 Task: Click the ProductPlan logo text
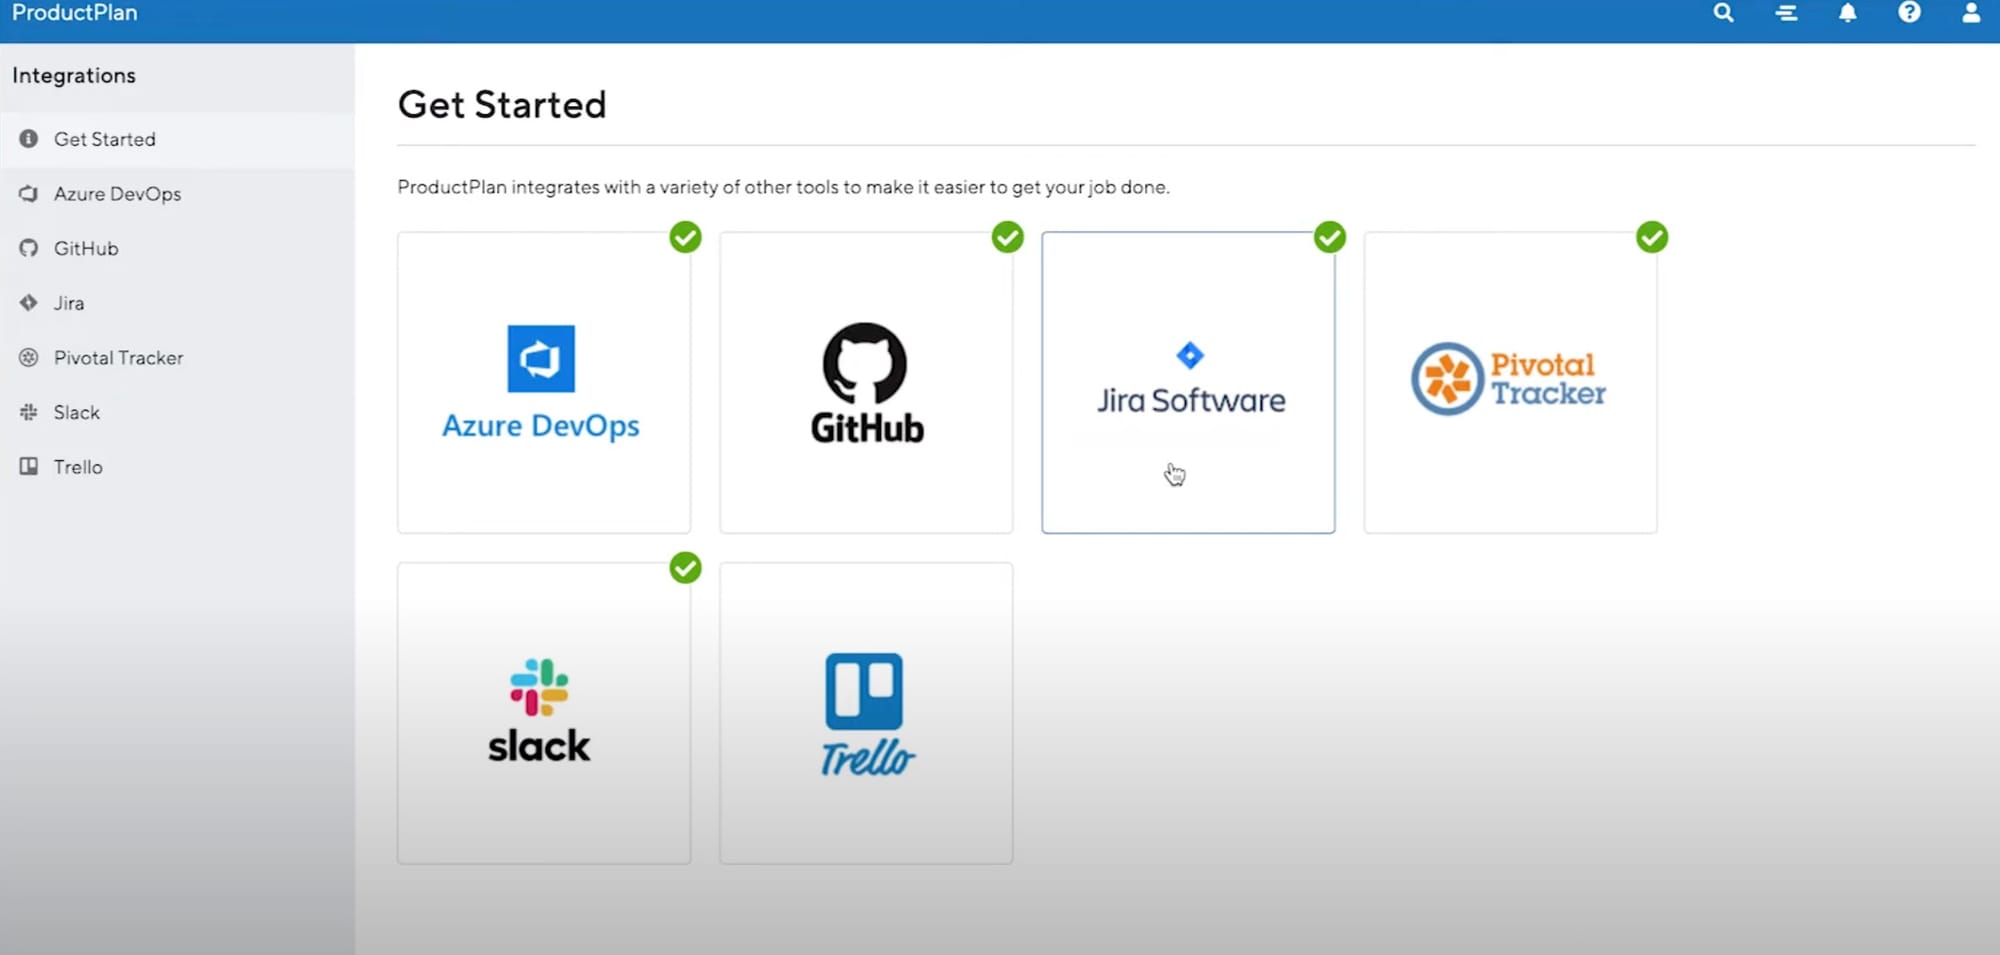point(75,13)
